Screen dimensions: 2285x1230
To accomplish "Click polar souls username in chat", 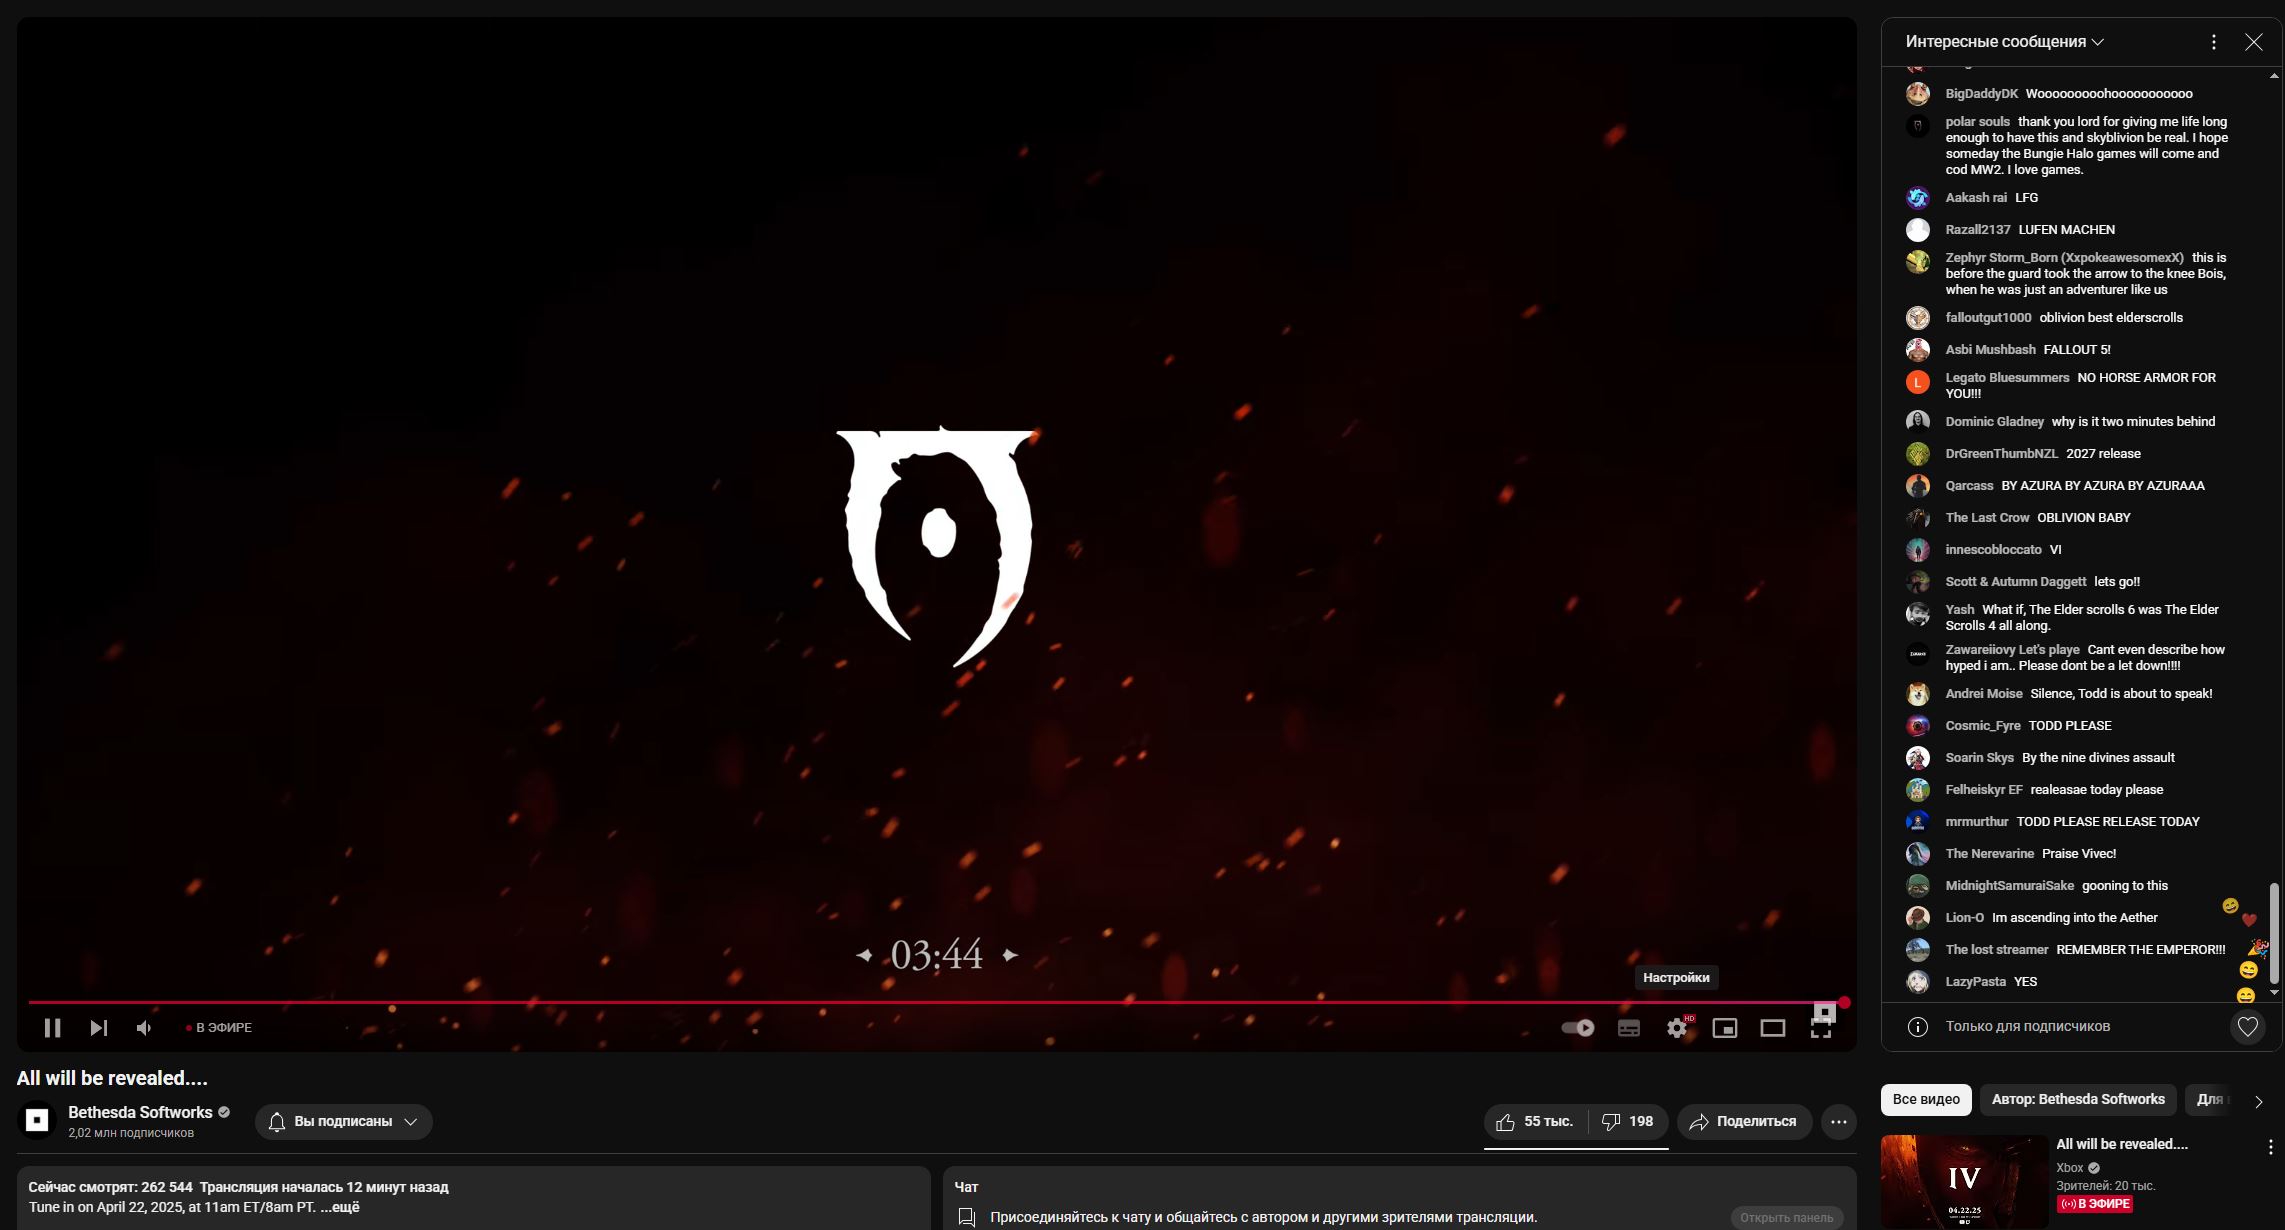I will [x=1977, y=122].
